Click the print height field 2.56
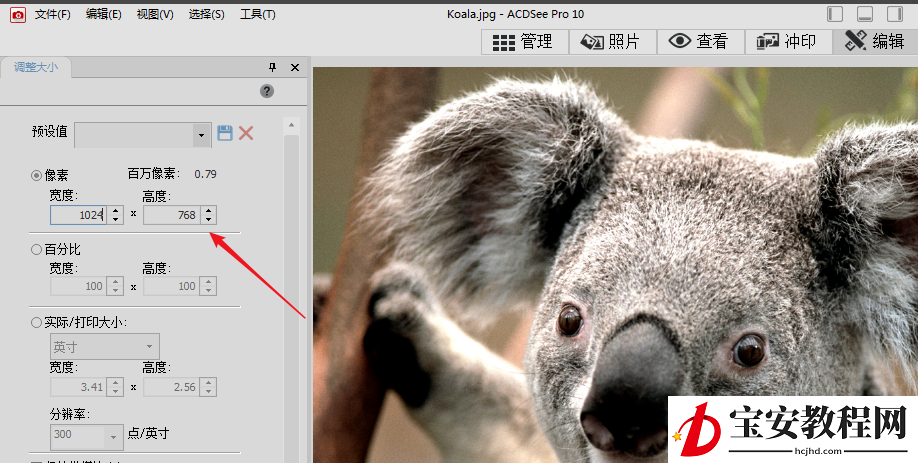The width and height of the screenshot is (918, 463). pos(172,387)
